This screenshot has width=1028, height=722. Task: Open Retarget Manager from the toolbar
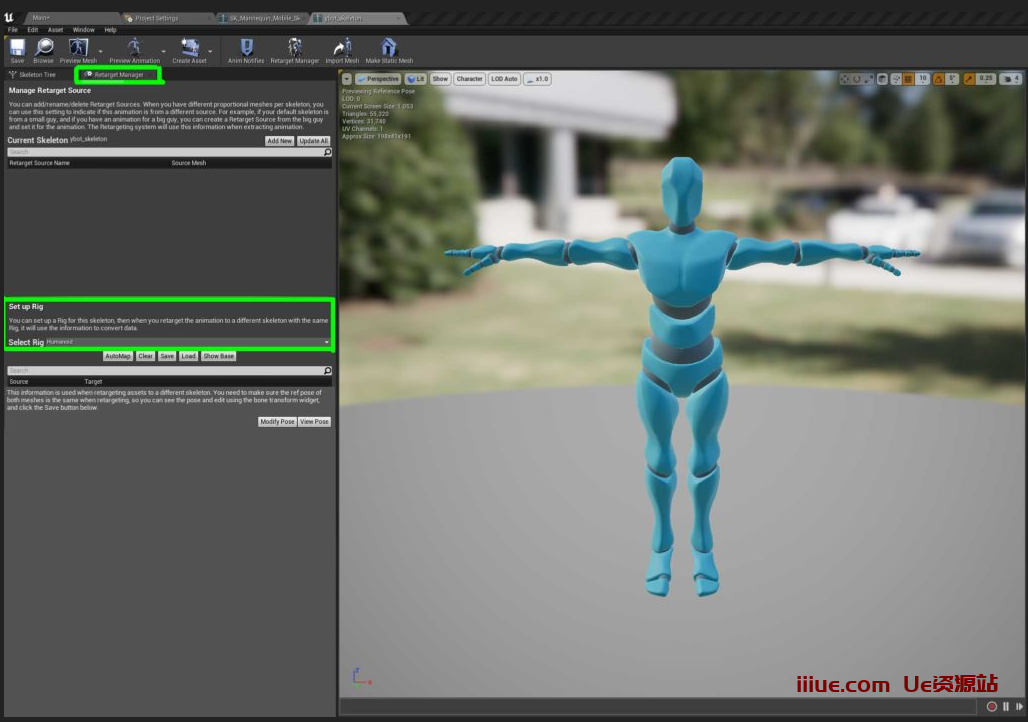(295, 49)
